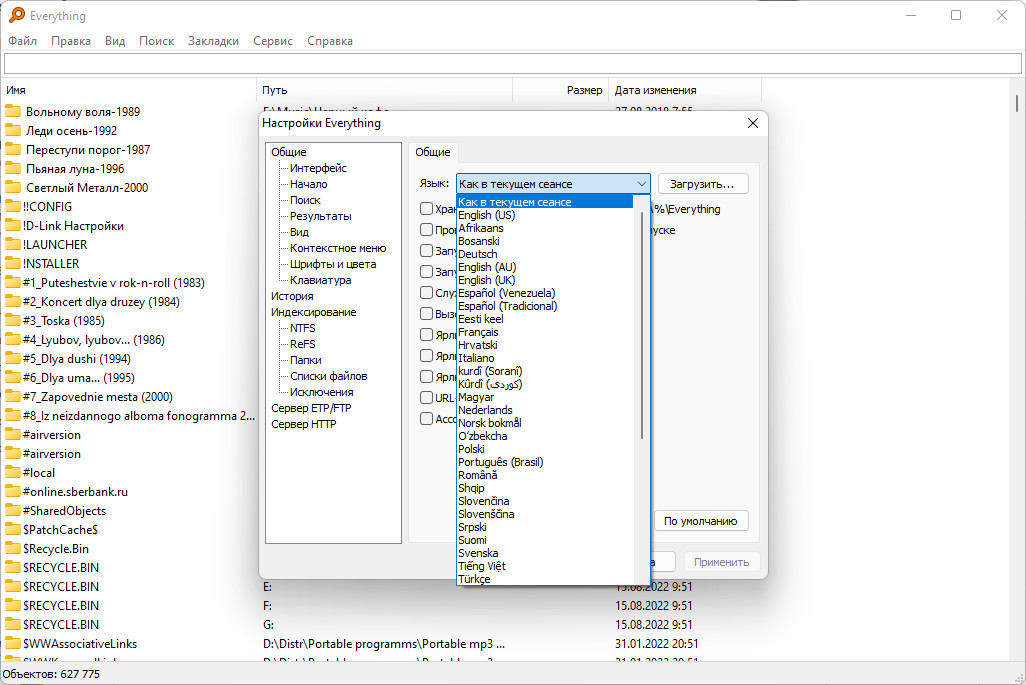Click folder icon of Вольному воля-1989
This screenshot has width=1026, height=685.
tap(13, 112)
